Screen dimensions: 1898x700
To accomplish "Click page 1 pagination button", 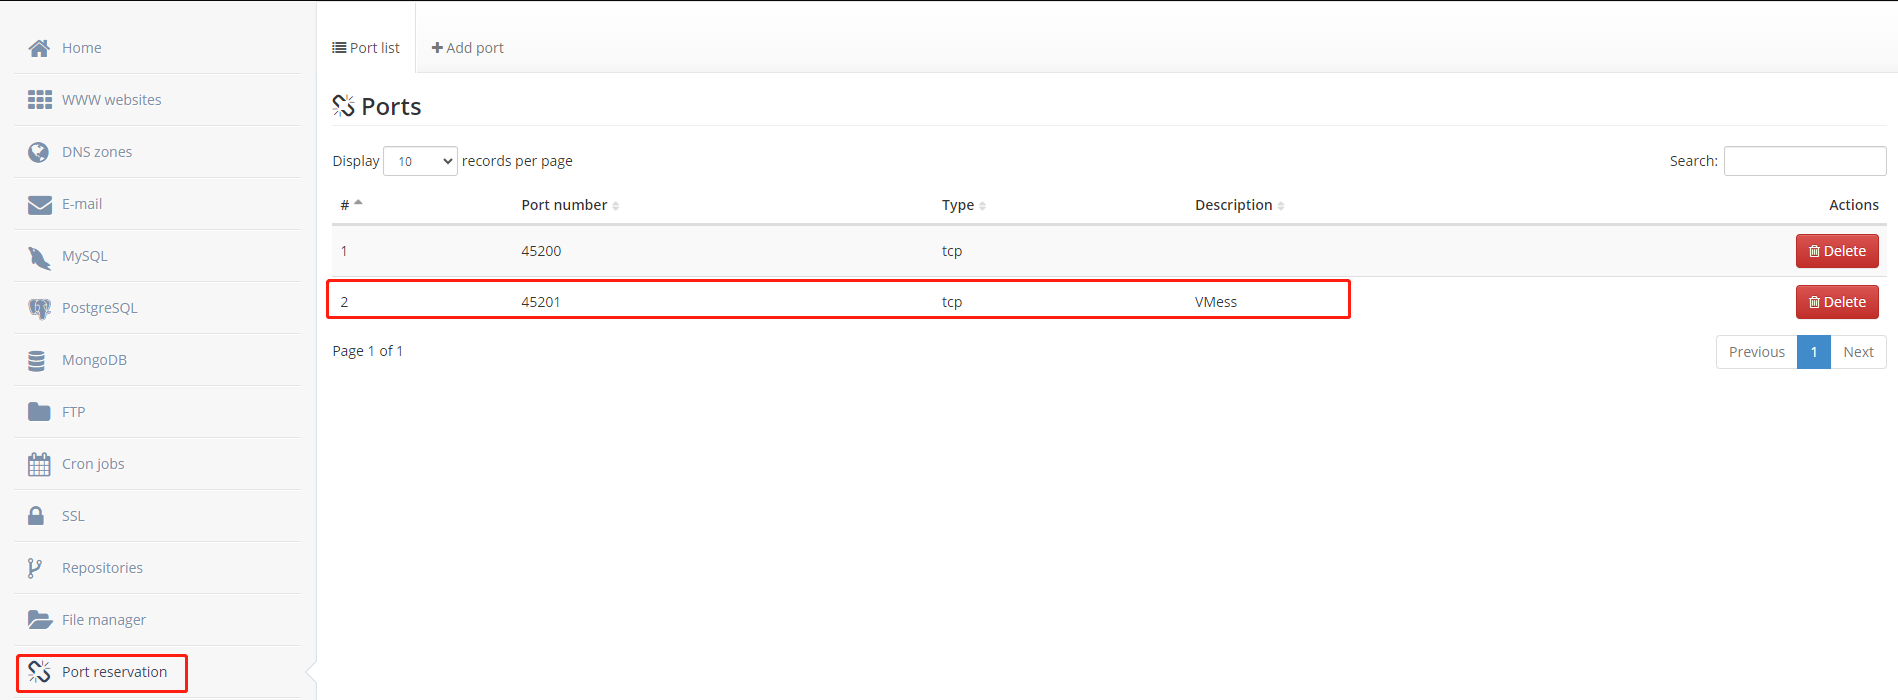I will pyautogui.click(x=1814, y=352).
